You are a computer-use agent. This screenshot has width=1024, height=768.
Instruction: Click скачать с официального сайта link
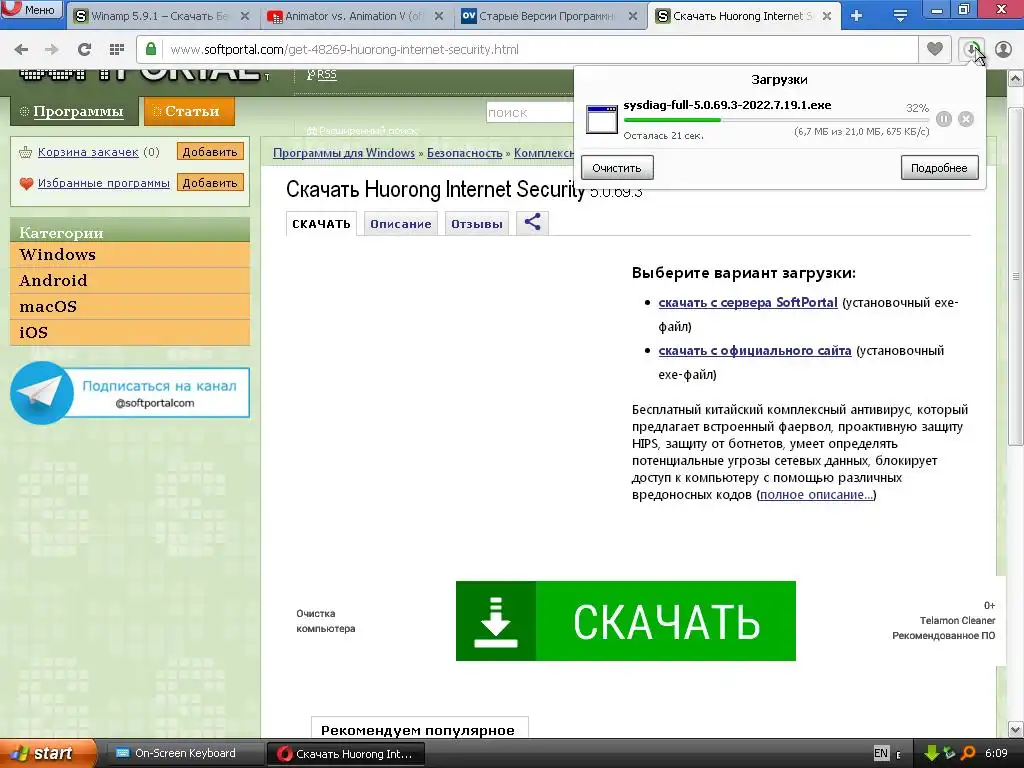tap(755, 351)
